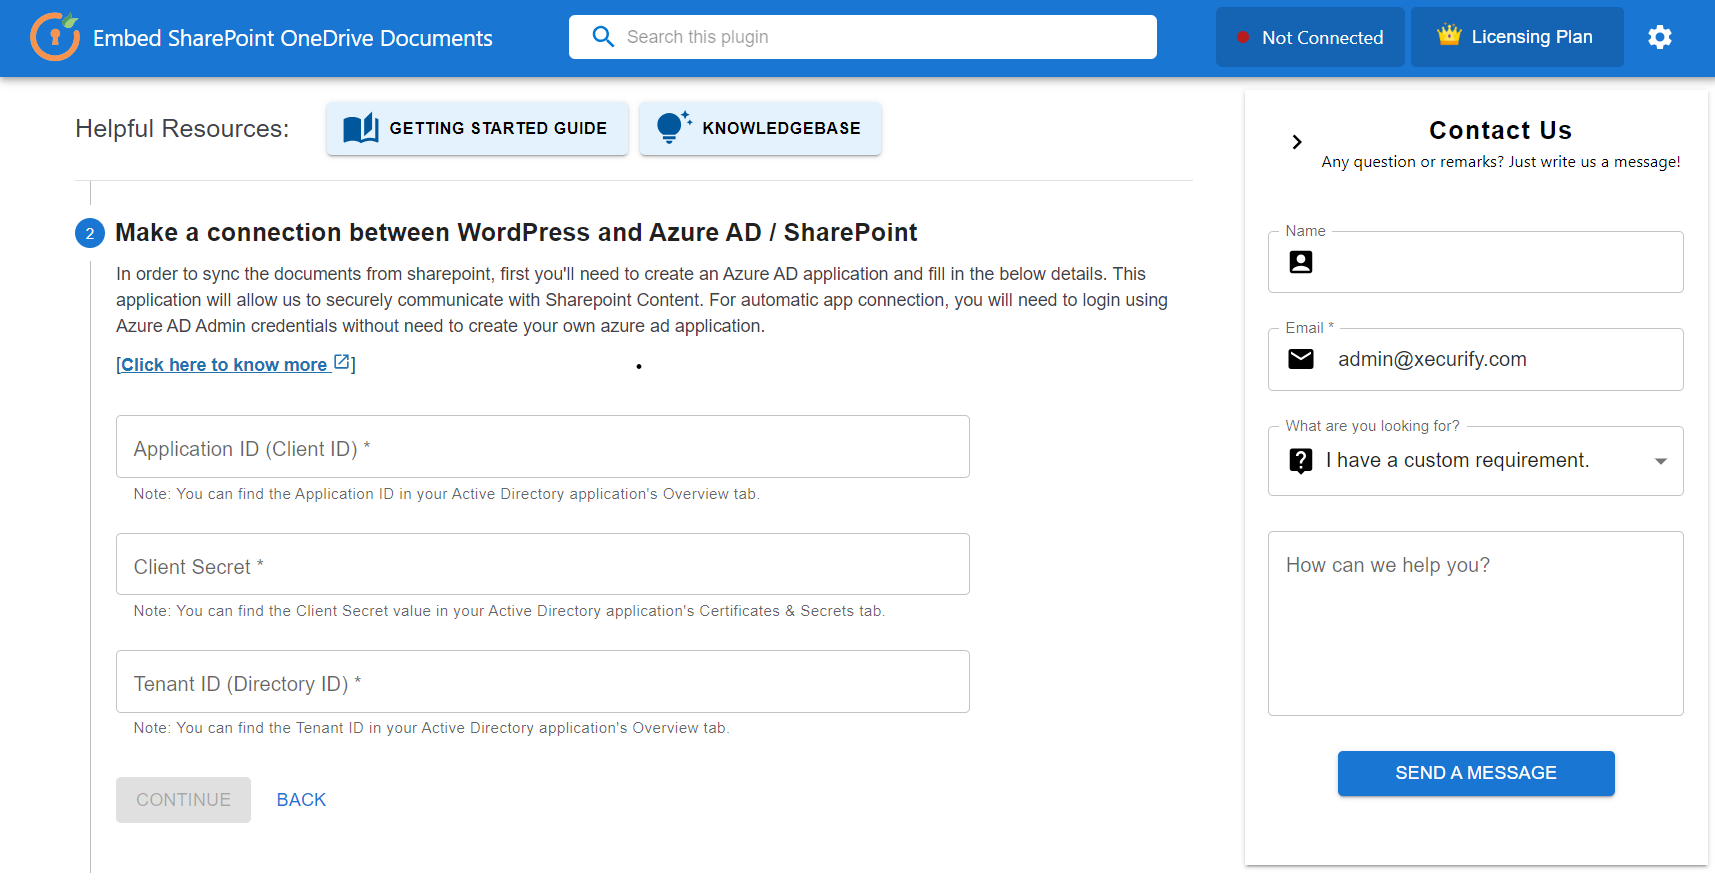Click the crown icon in Licensing Plan

[x=1449, y=36]
